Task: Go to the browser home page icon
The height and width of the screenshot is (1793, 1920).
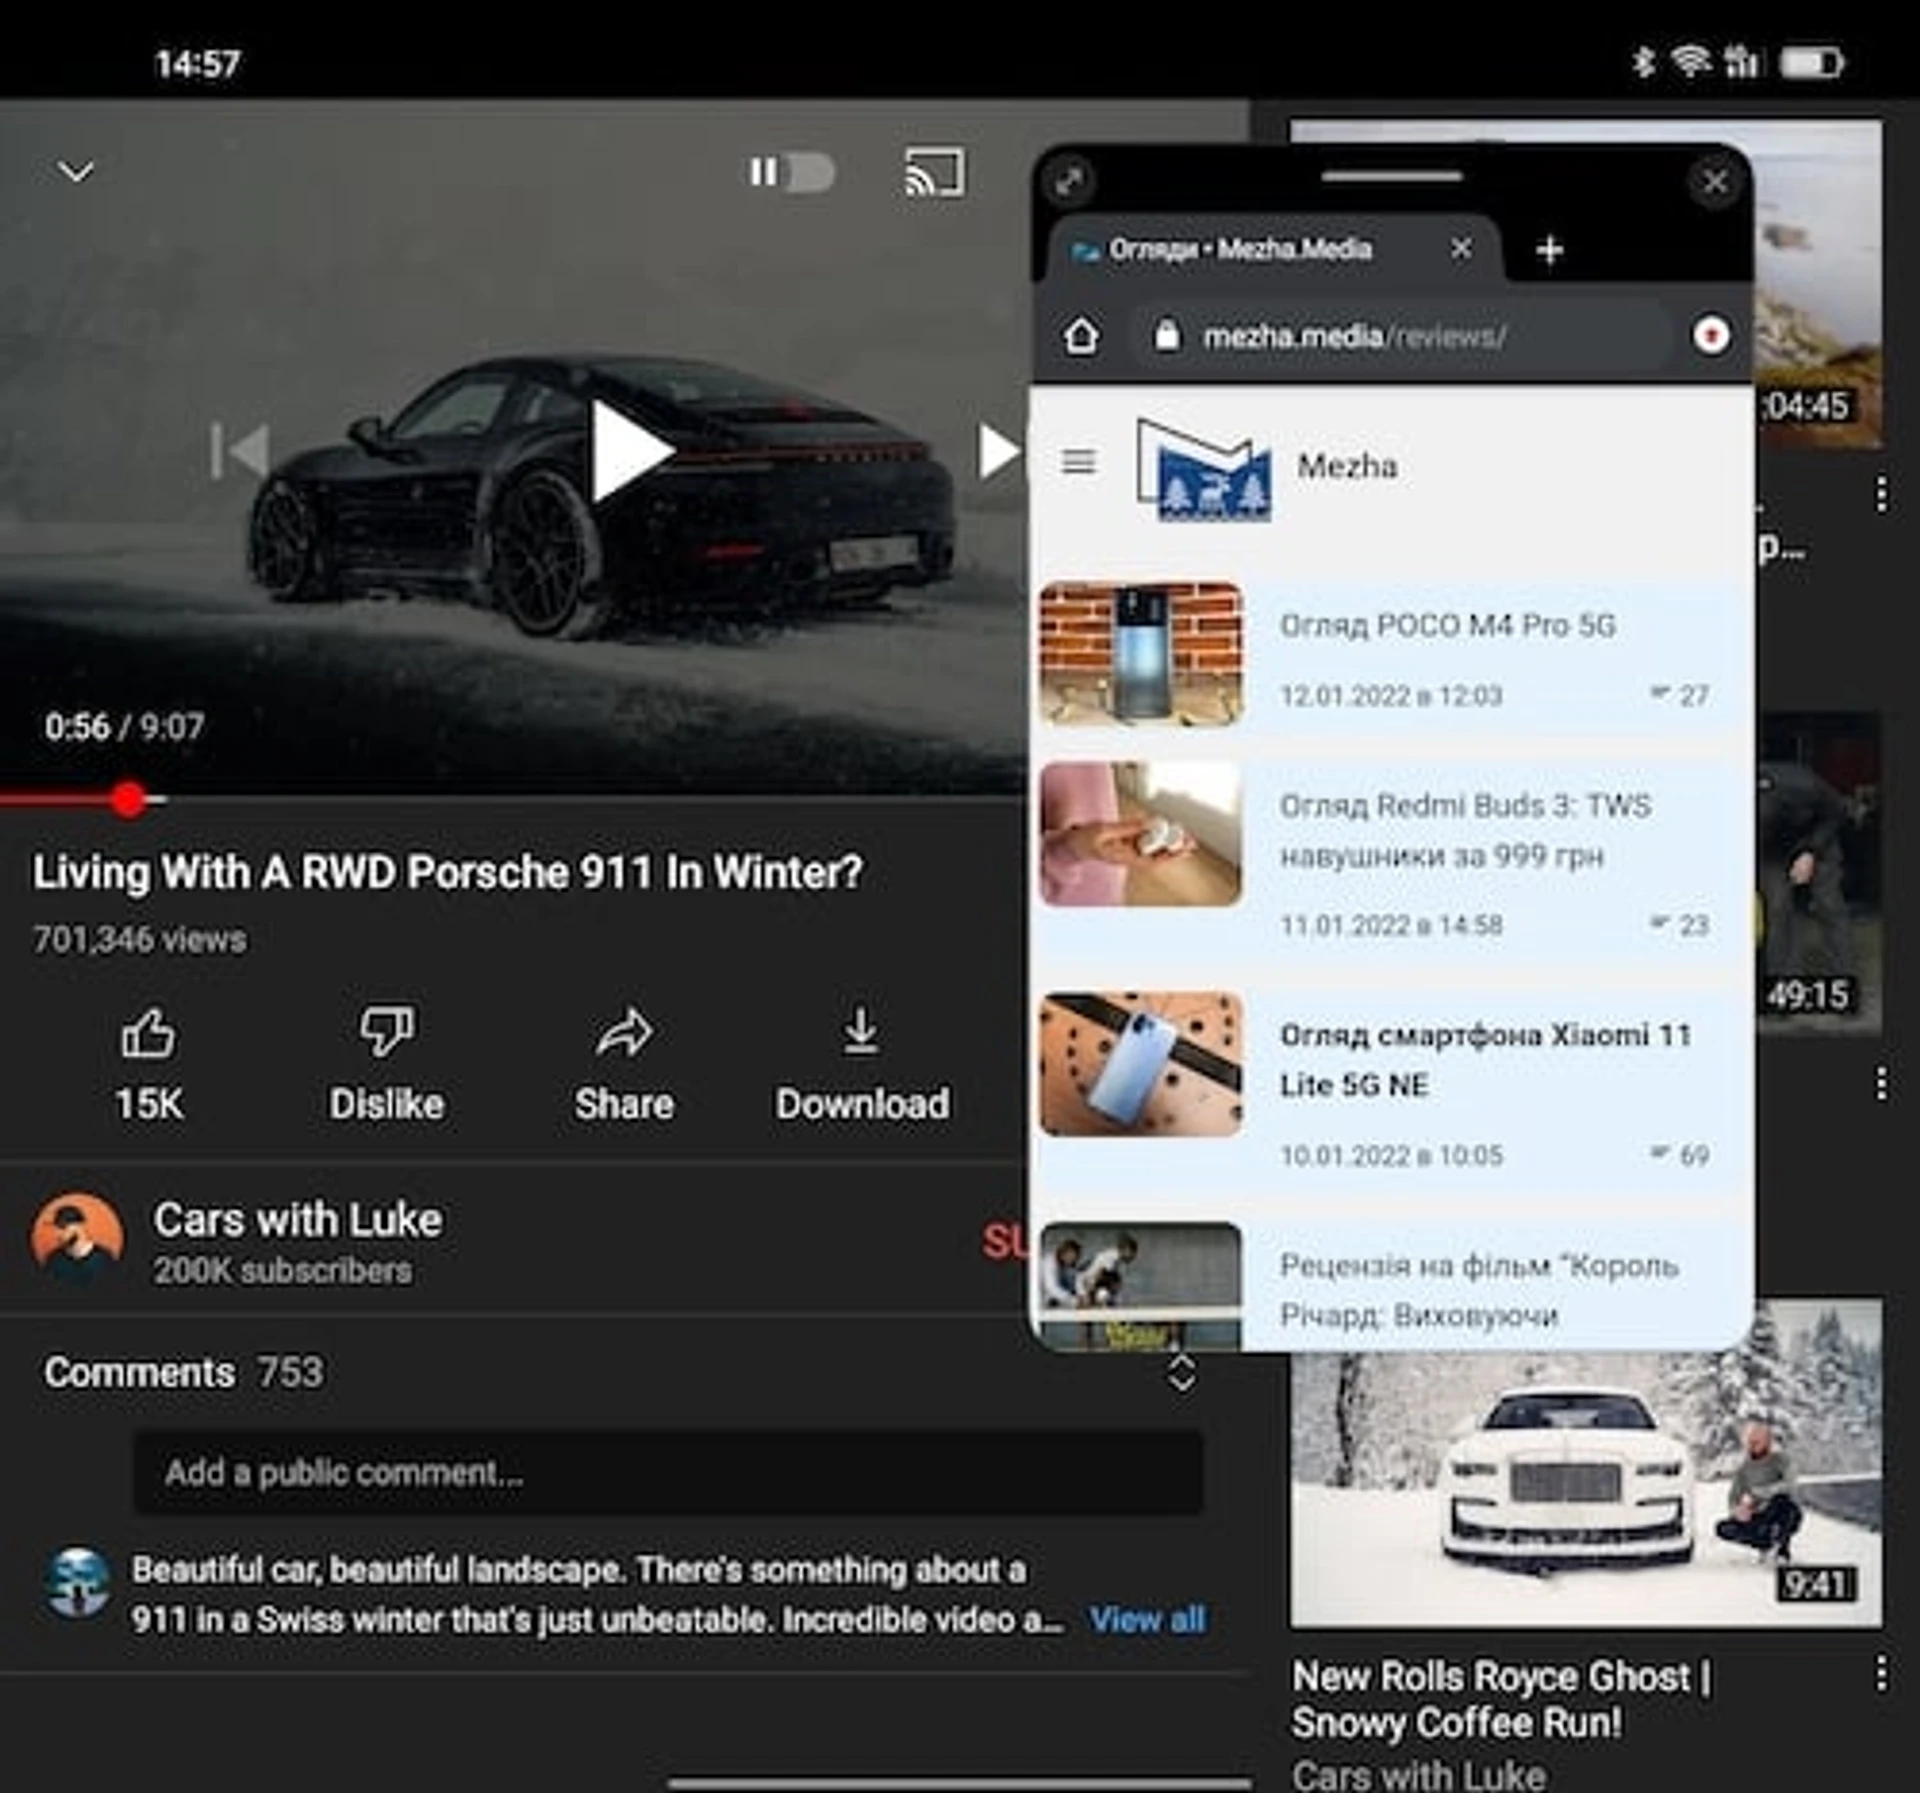Action: (1081, 336)
